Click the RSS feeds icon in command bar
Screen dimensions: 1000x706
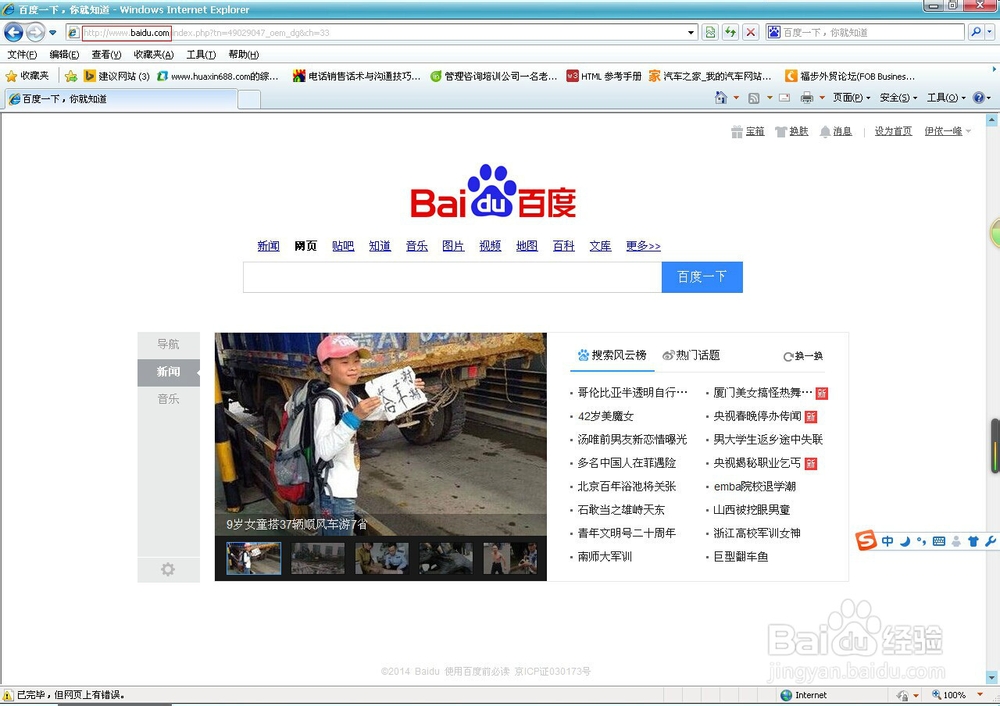pyautogui.click(x=754, y=98)
